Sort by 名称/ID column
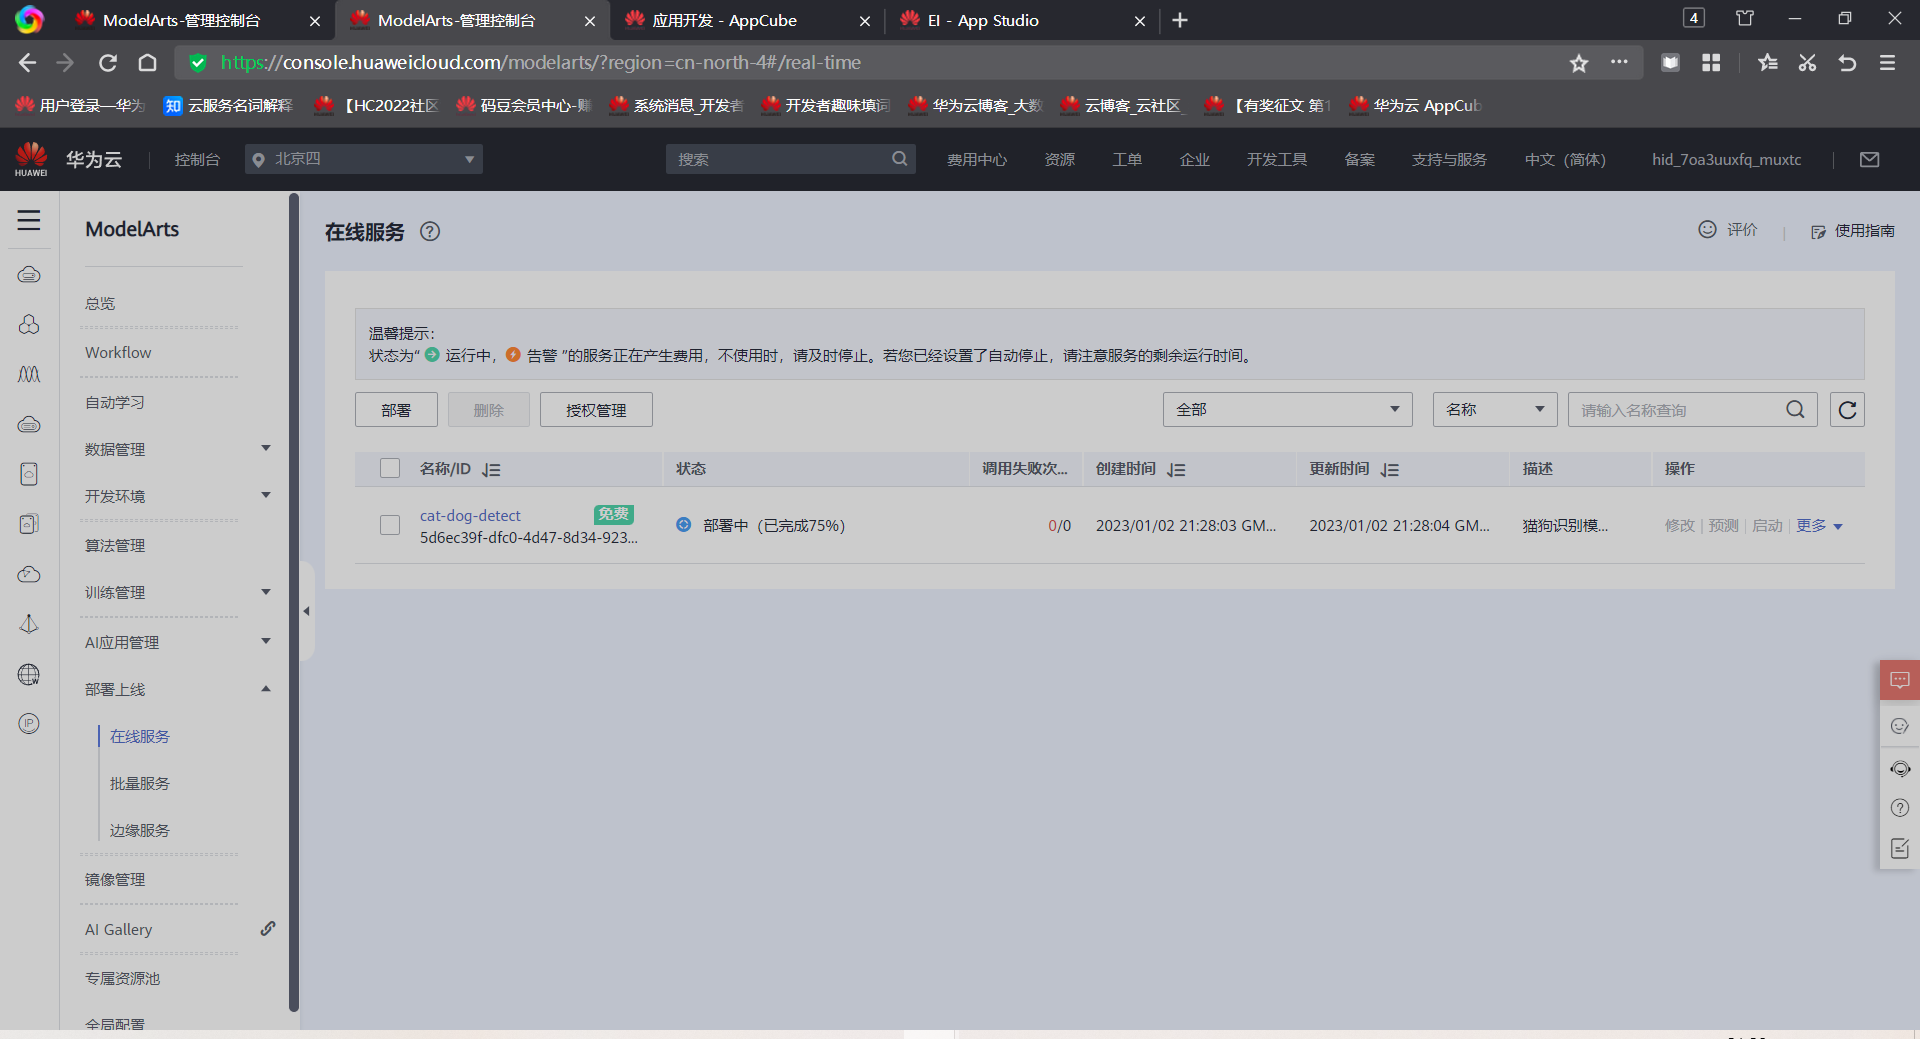Screen dimensions: 1920x1039 [x=491, y=469]
